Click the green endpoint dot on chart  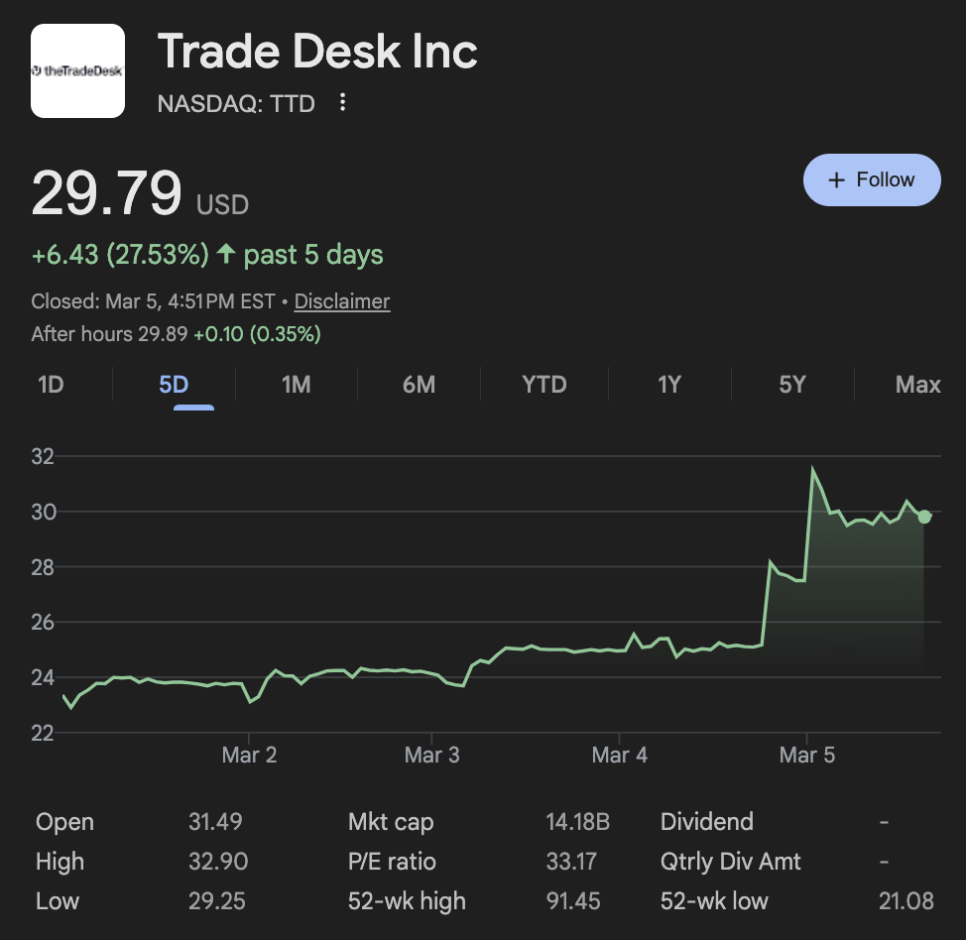pyautogui.click(x=925, y=517)
